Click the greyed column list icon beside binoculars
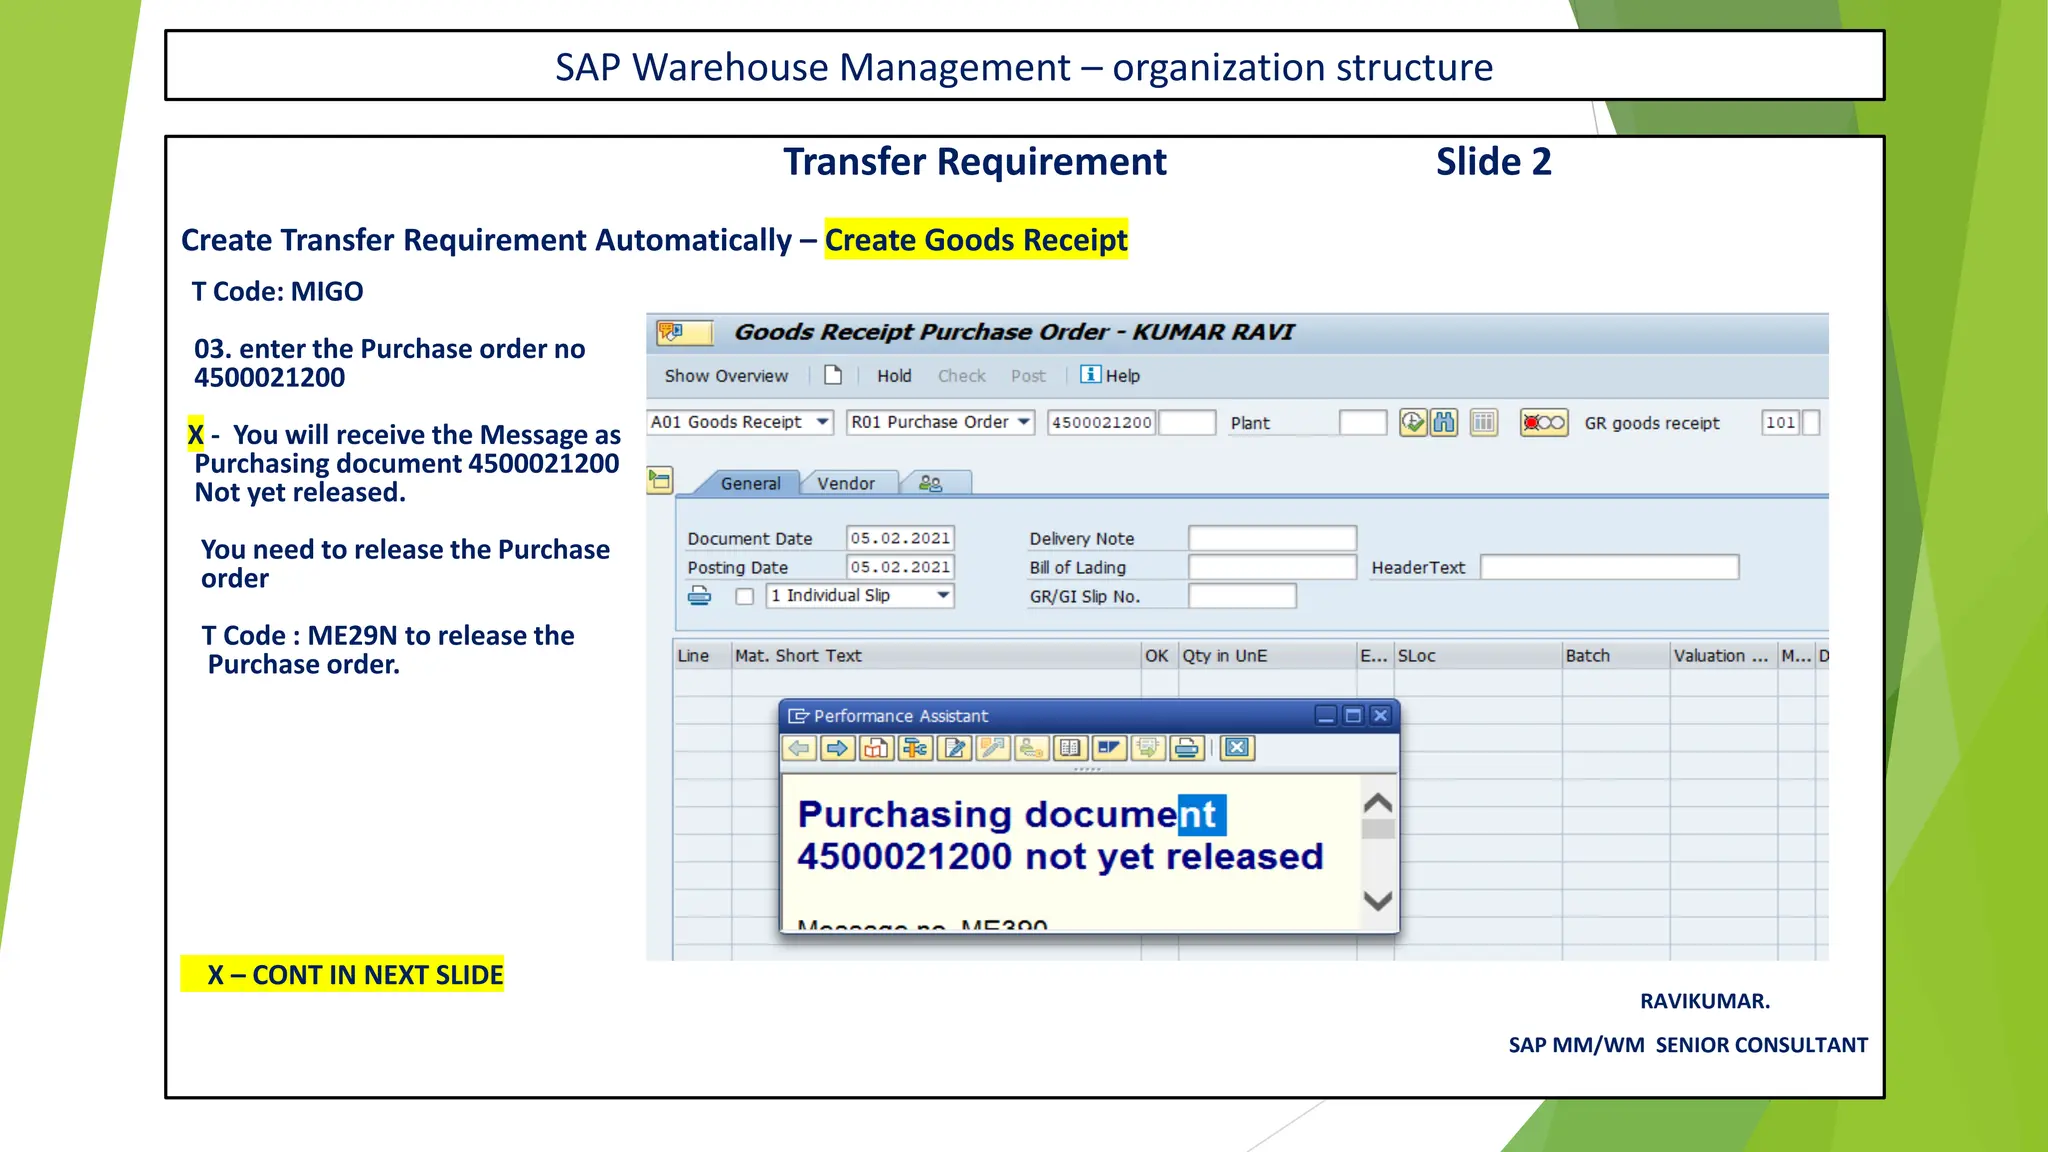 pos(1484,423)
